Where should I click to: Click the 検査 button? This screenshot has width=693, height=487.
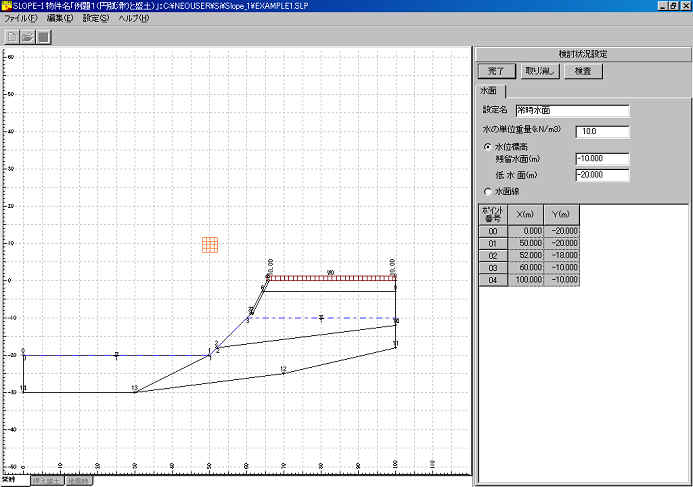pyautogui.click(x=583, y=71)
